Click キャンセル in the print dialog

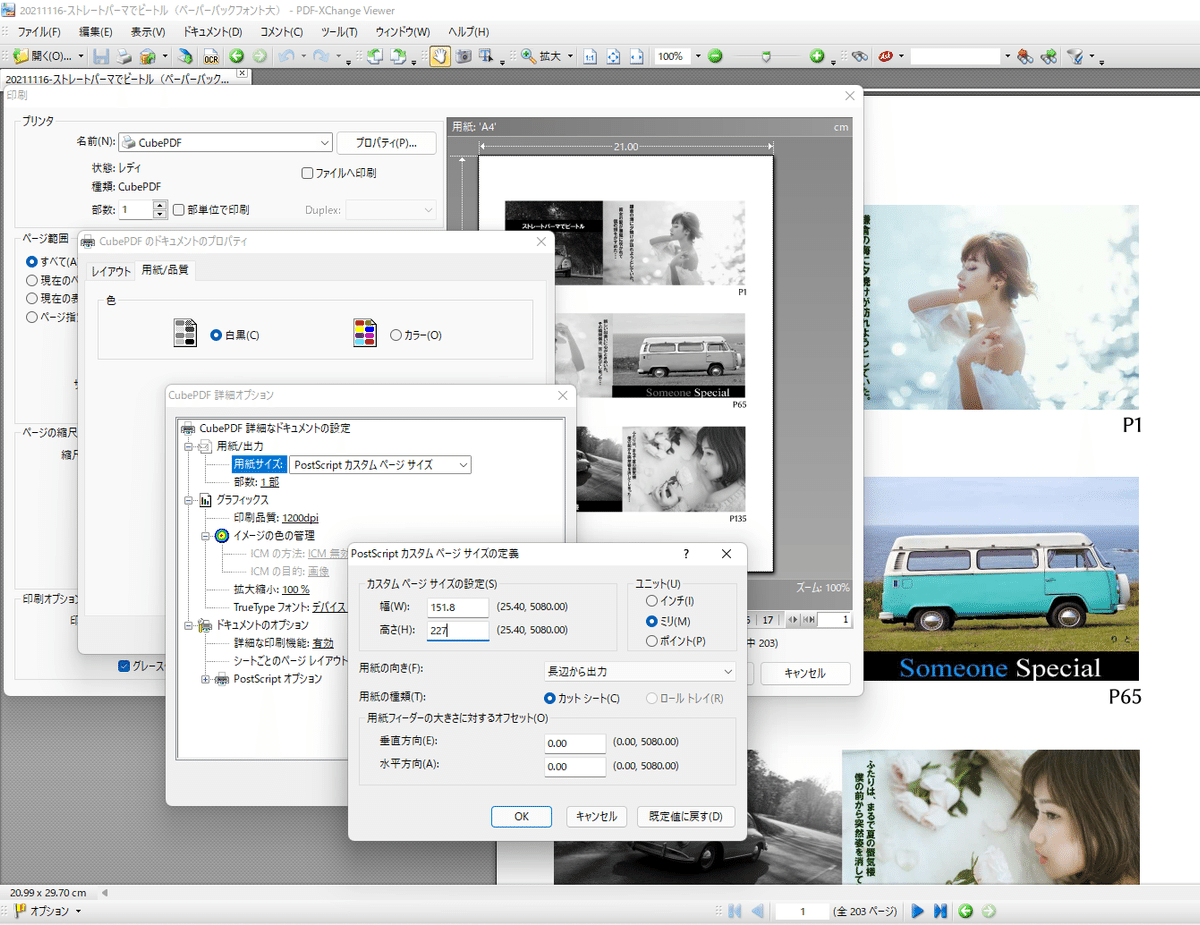click(805, 673)
